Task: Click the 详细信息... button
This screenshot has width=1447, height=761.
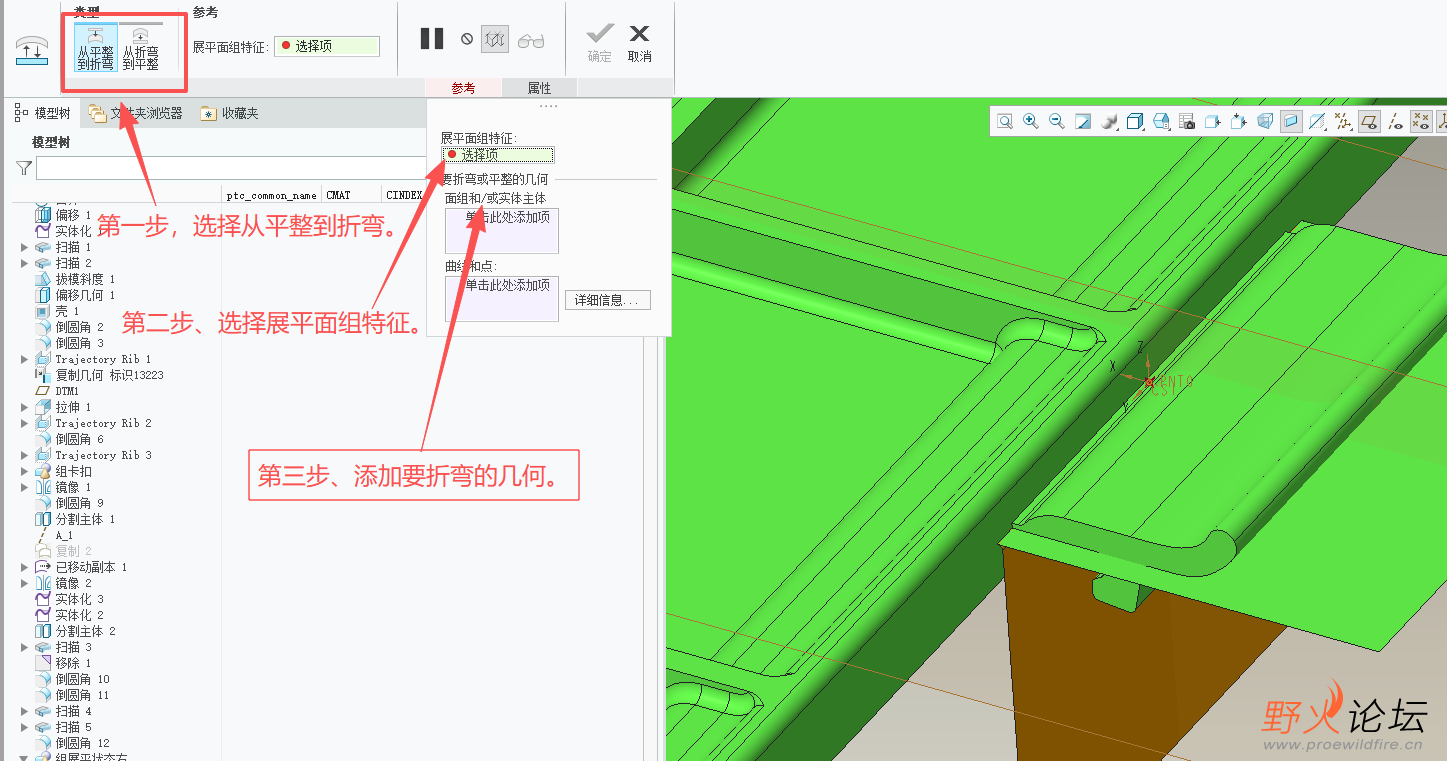Action: click(608, 300)
